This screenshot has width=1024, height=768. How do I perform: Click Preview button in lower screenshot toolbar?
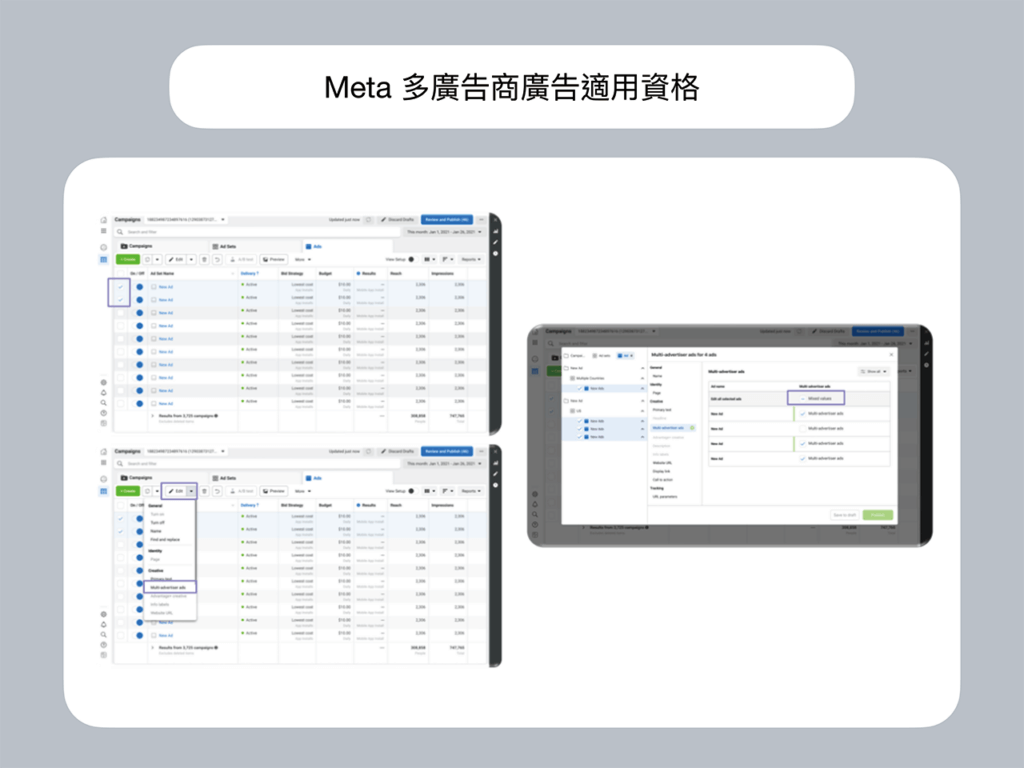pyautogui.click(x=274, y=491)
